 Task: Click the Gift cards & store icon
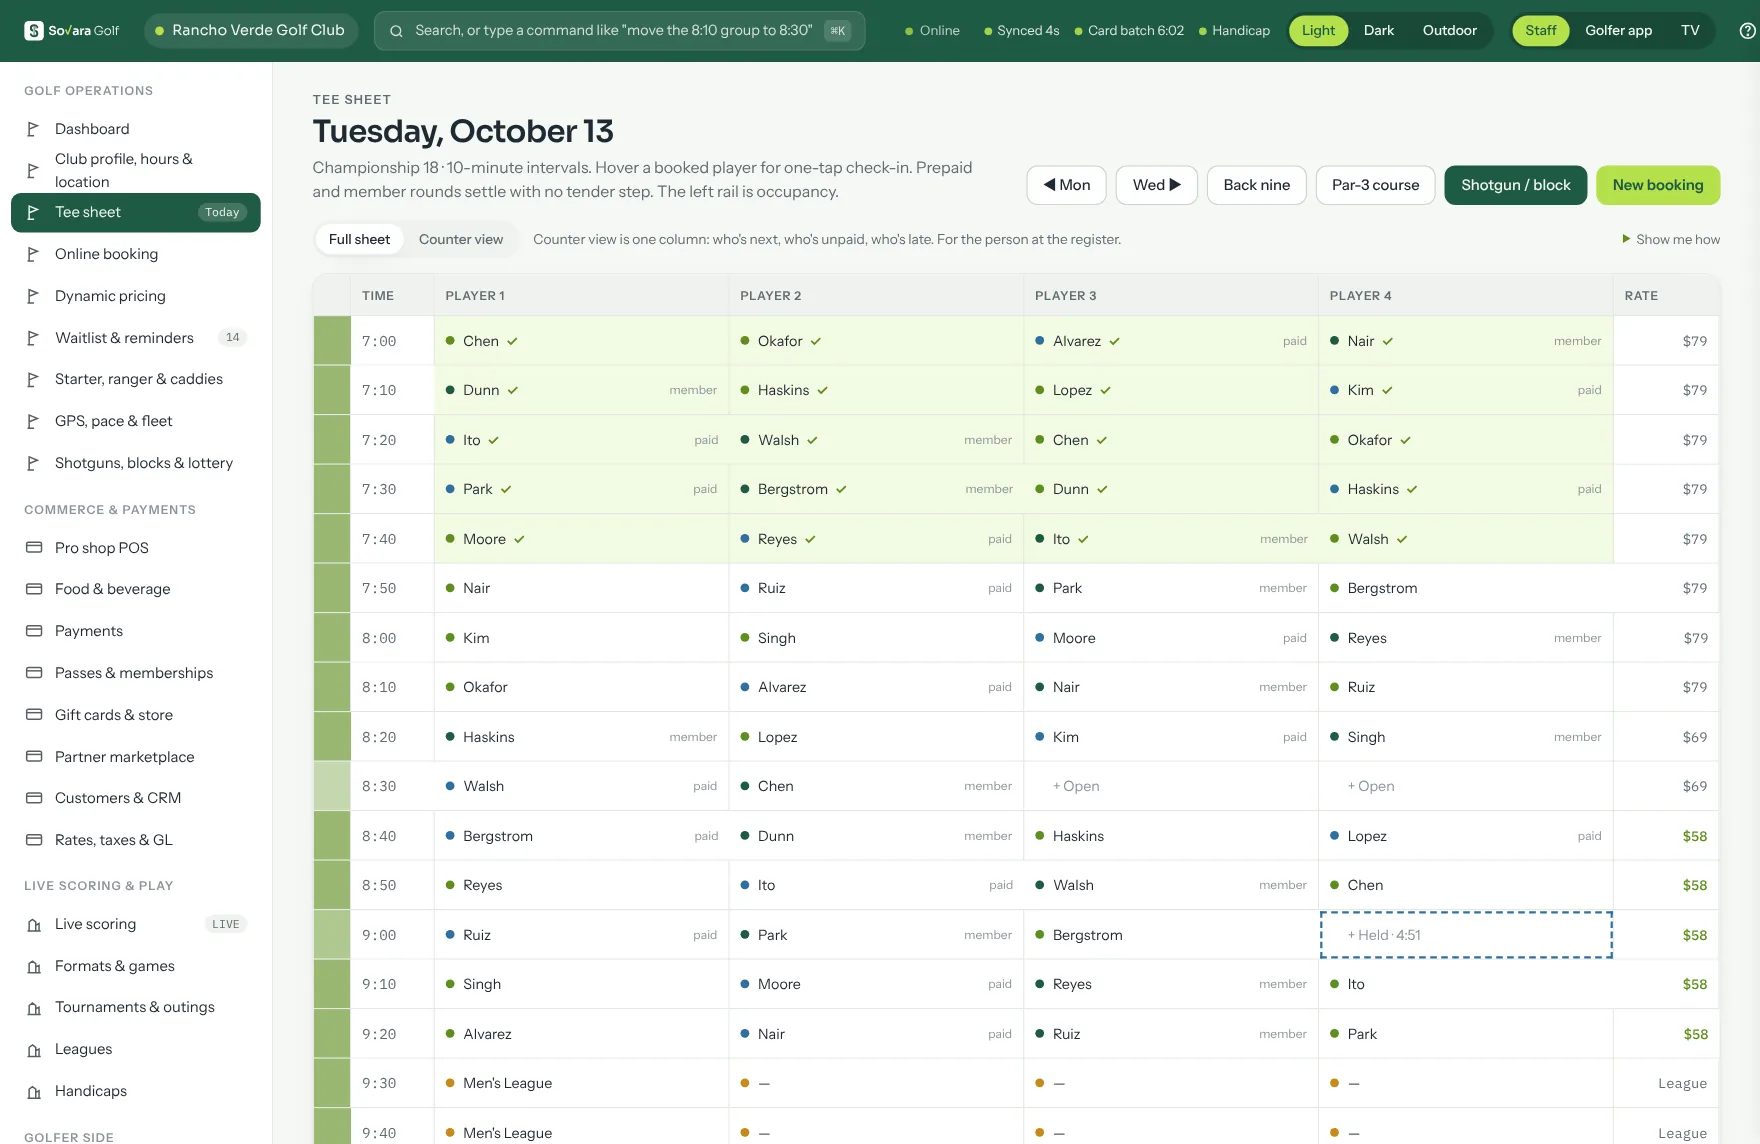(x=34, y=715)
